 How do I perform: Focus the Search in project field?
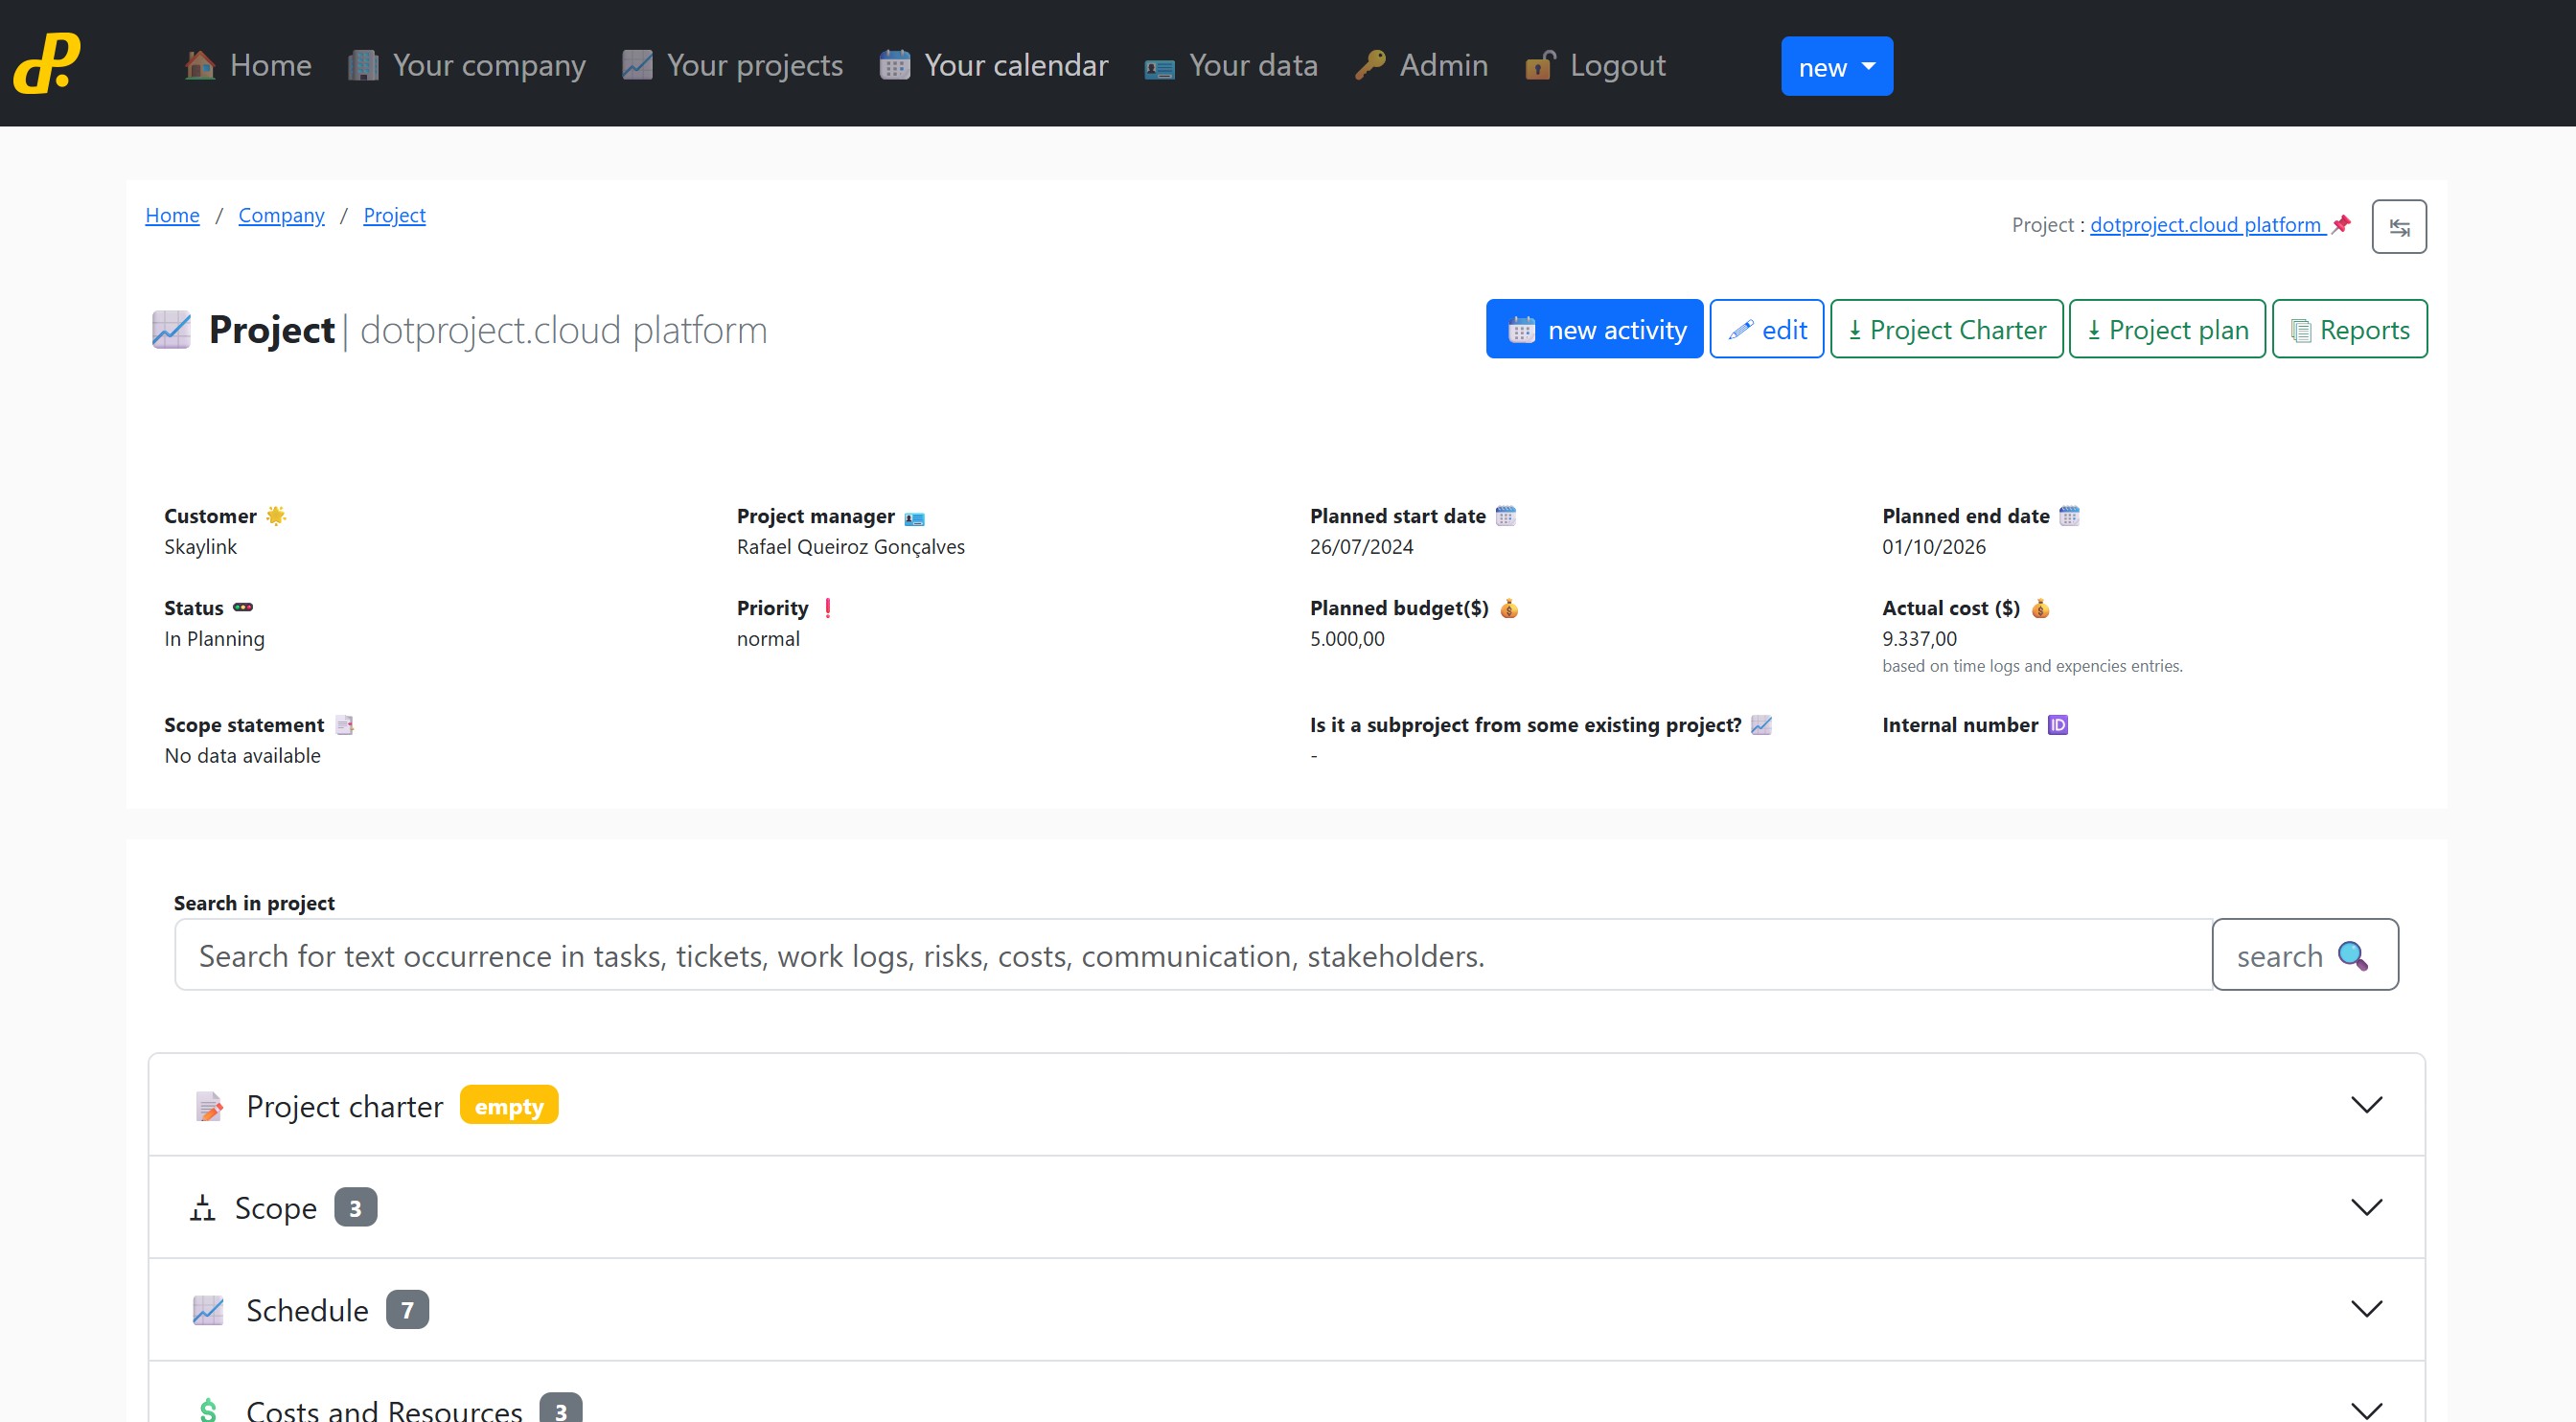click(x=1192, y=955)
